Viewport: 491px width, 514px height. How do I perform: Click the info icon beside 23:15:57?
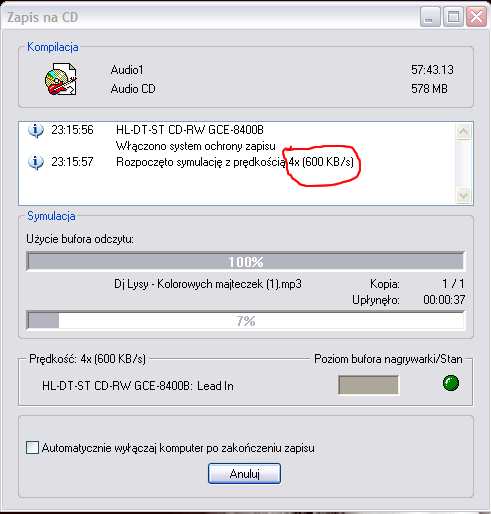36,162
